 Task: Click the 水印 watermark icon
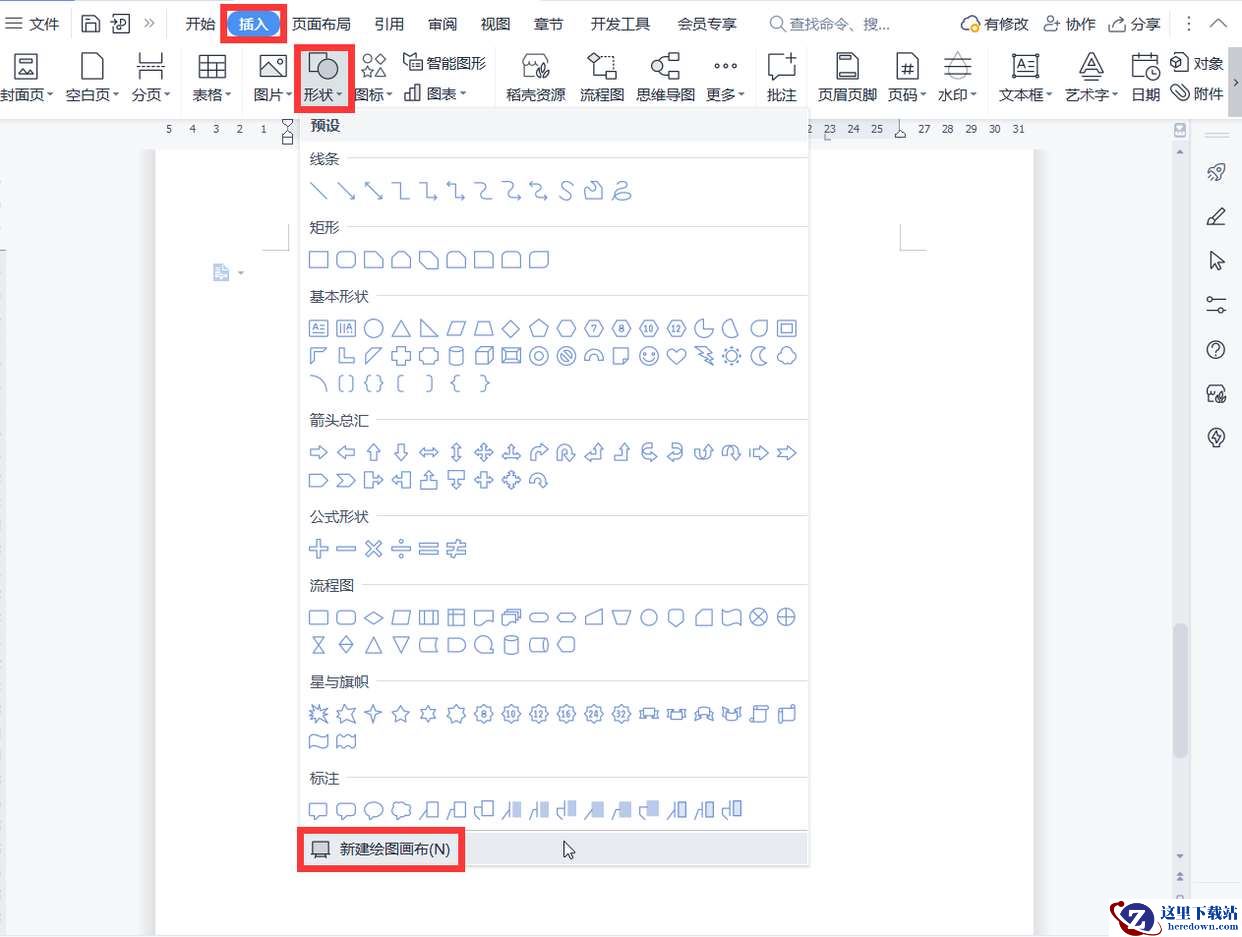click(x=958, y=67)
